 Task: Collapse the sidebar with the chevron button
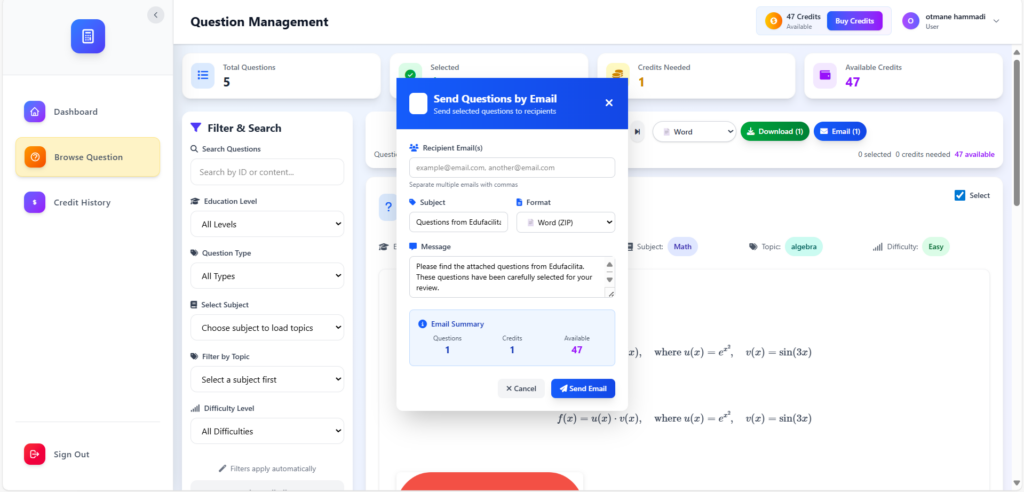pyautogui.click(x=155, y=15)
